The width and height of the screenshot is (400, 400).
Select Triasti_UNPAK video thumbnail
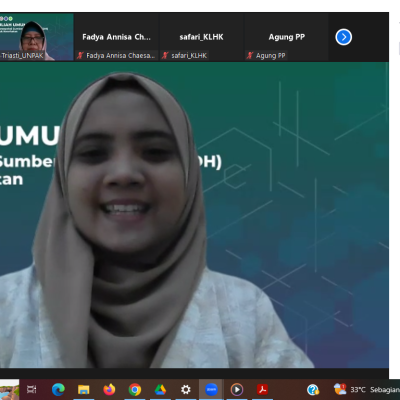tap(37, 37)
